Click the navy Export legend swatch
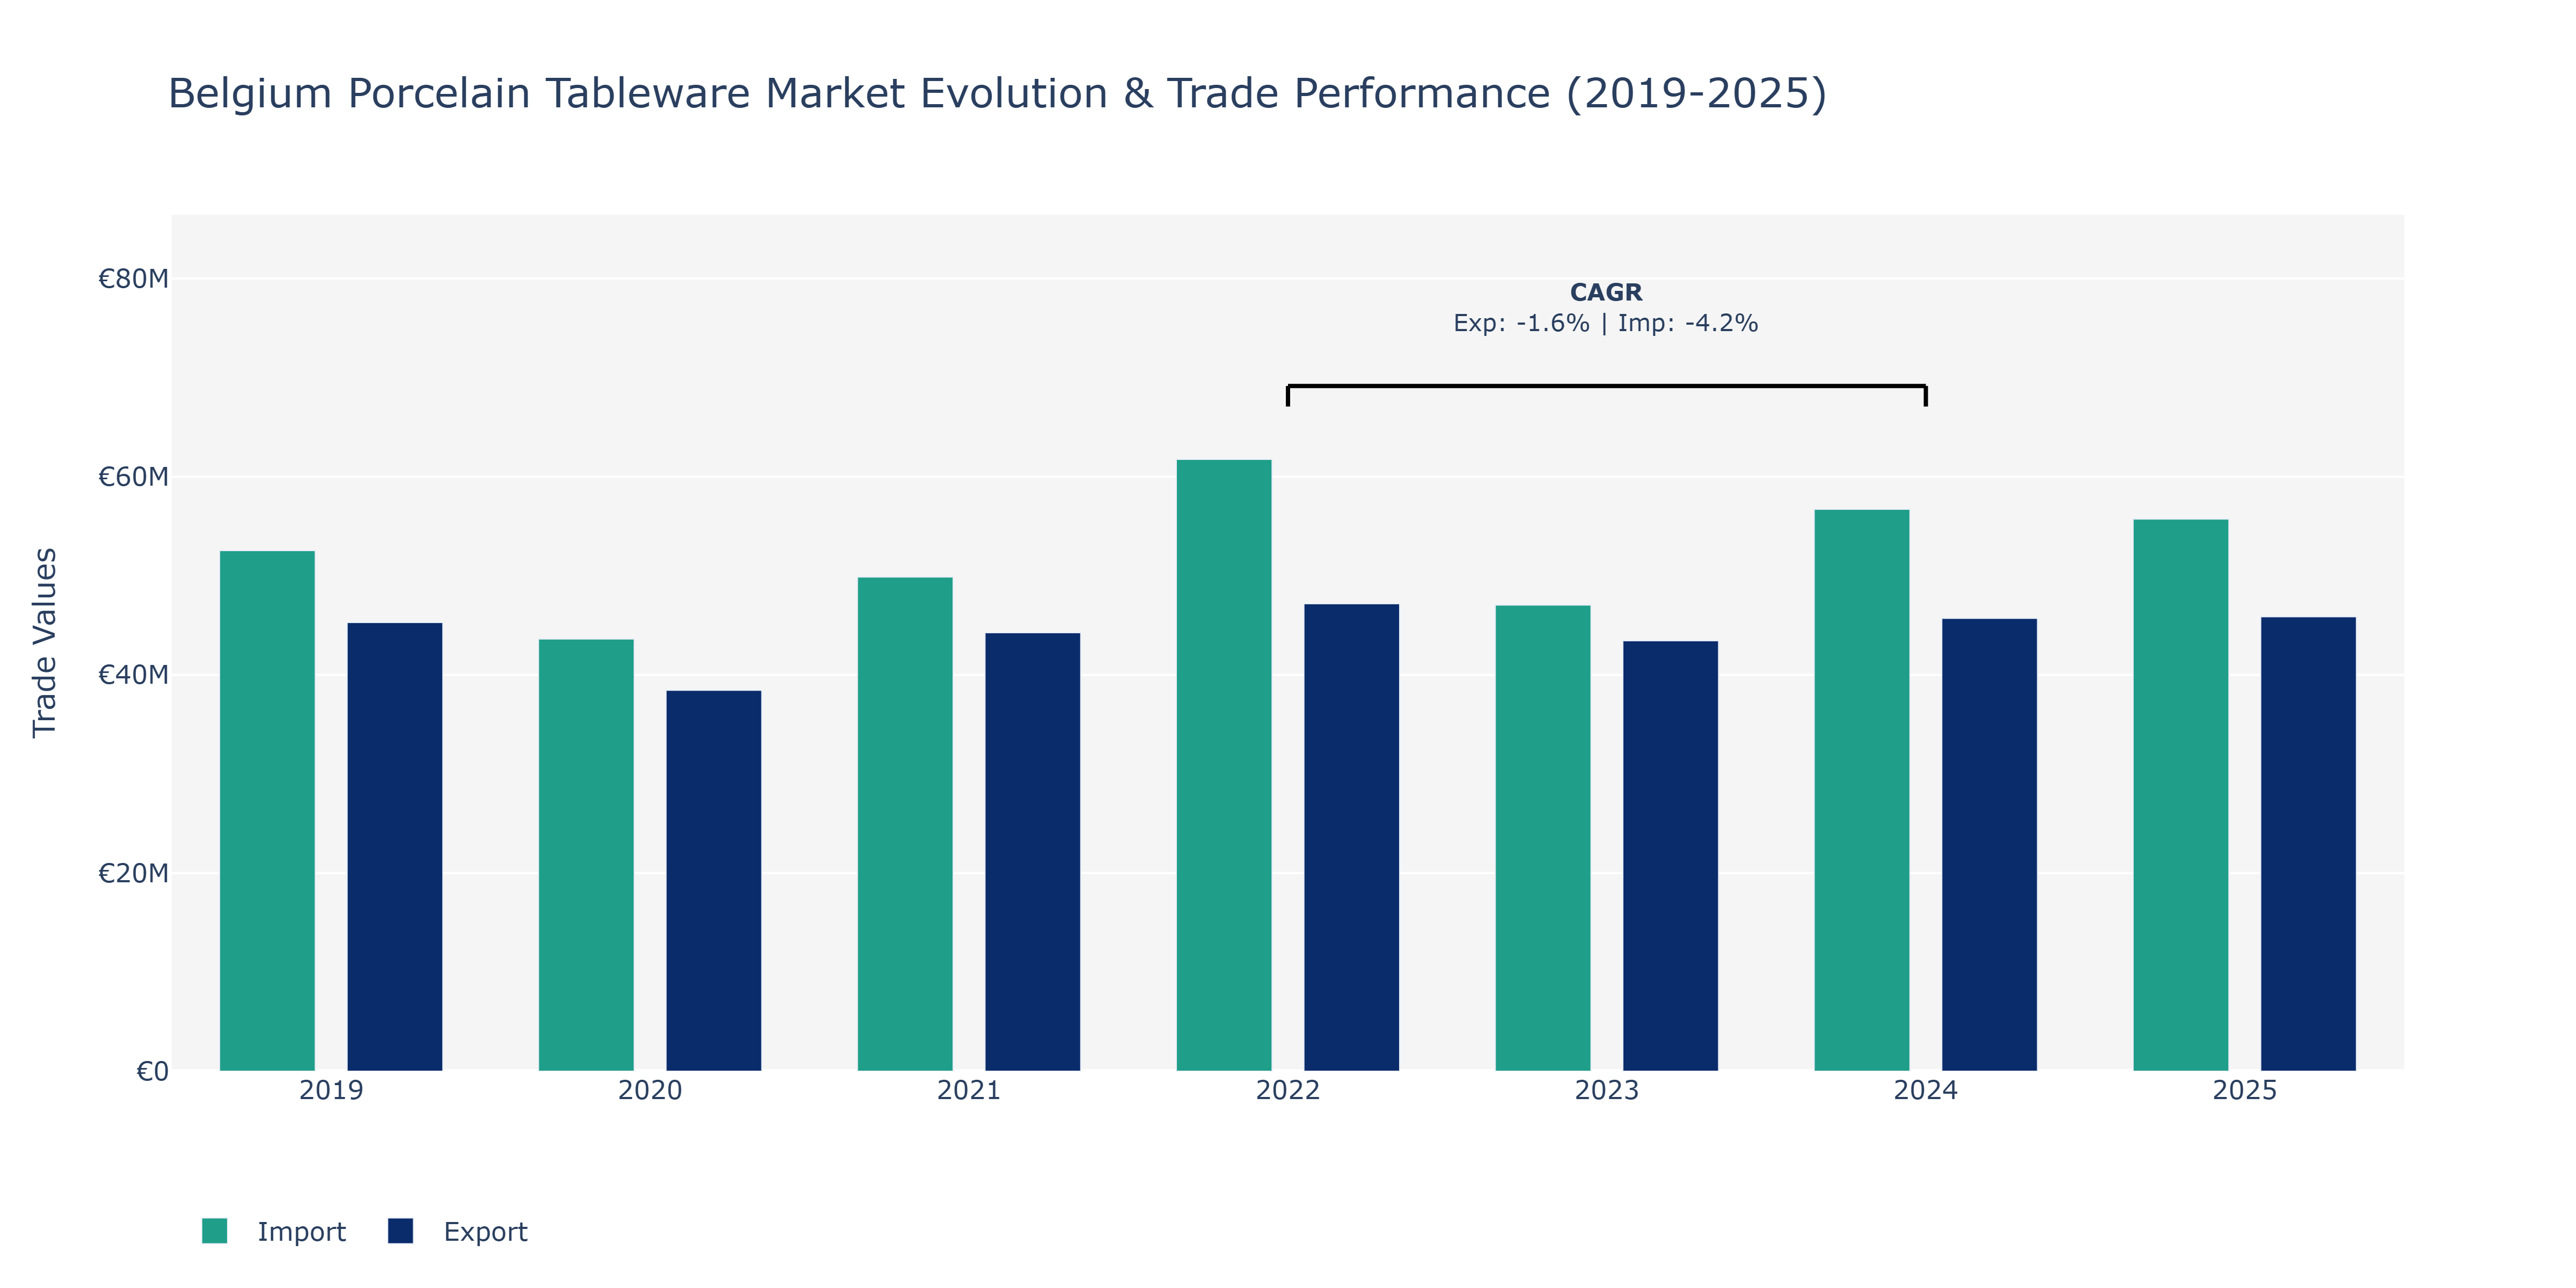This screenshot has height=1288, width=2576. point(400,1231)
